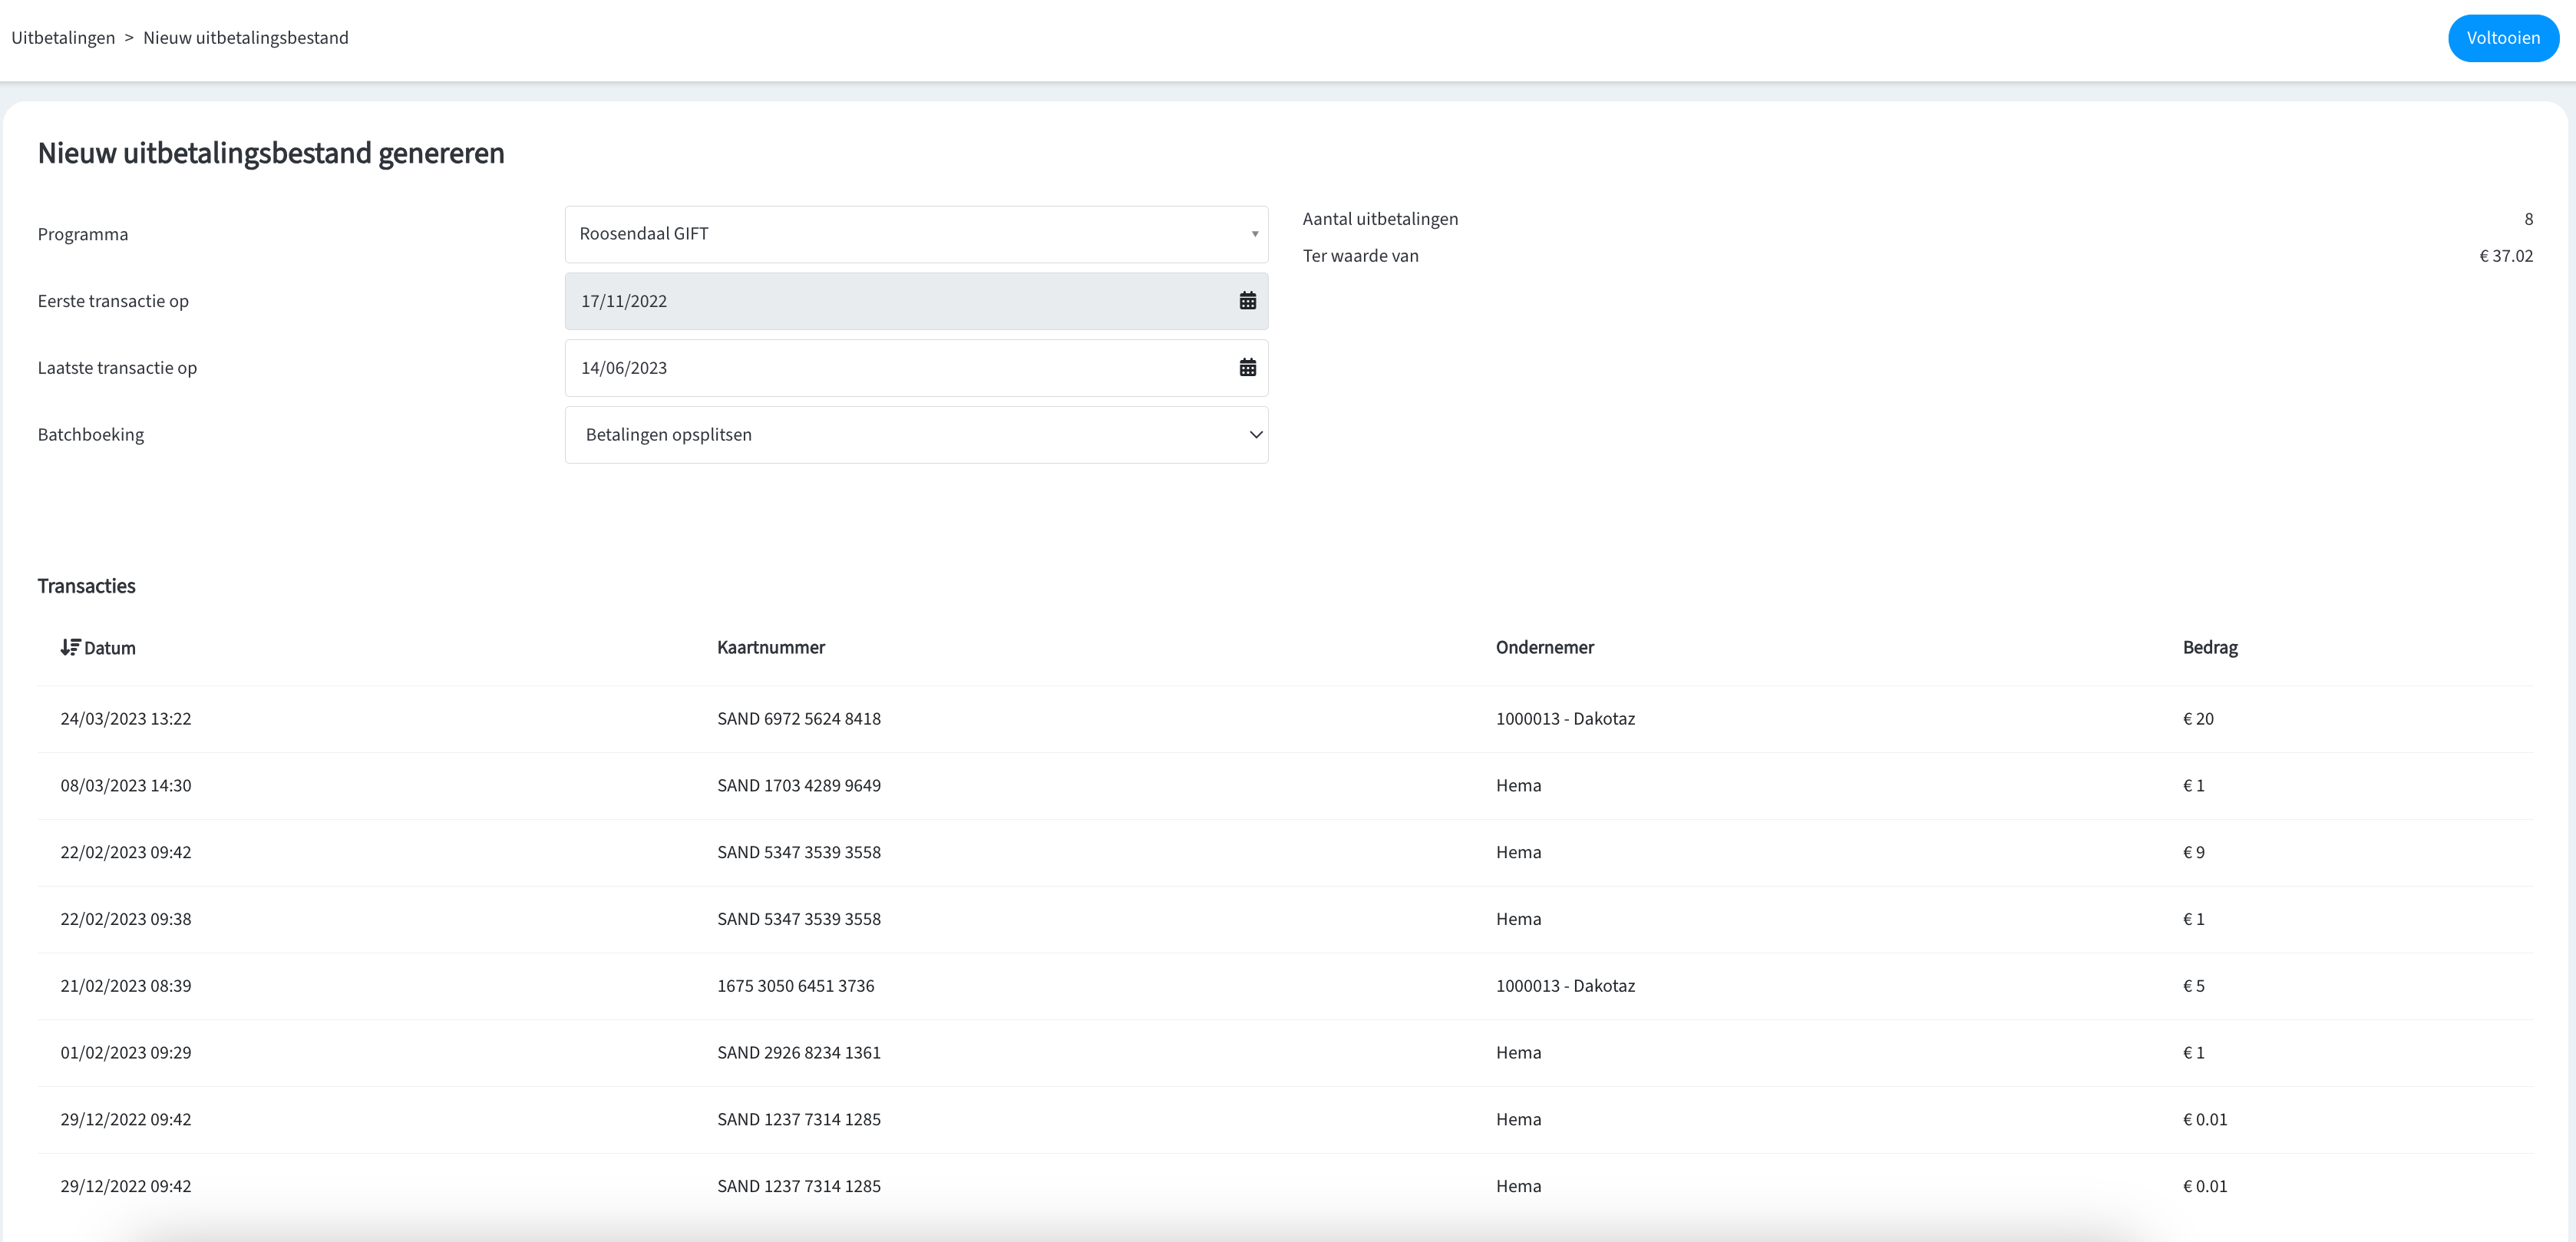2576x1242 pixels.
Task: Sort table by Kaartnummer column header
Action: pos(770,648)
